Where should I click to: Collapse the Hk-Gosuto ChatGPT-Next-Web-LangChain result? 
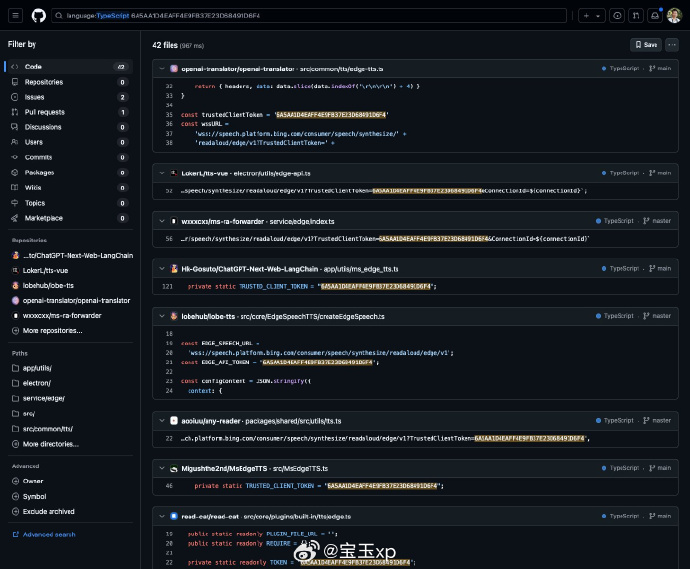[161, 269]
